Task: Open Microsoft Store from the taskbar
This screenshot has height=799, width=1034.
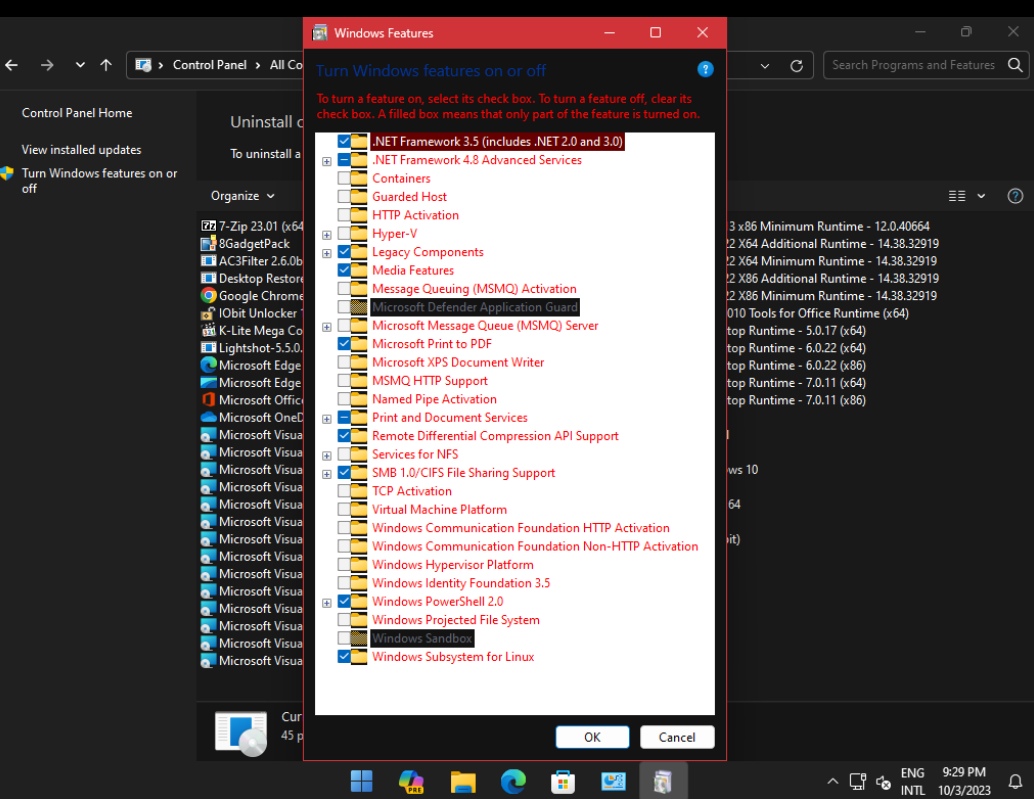Action: tap(563, 781)
